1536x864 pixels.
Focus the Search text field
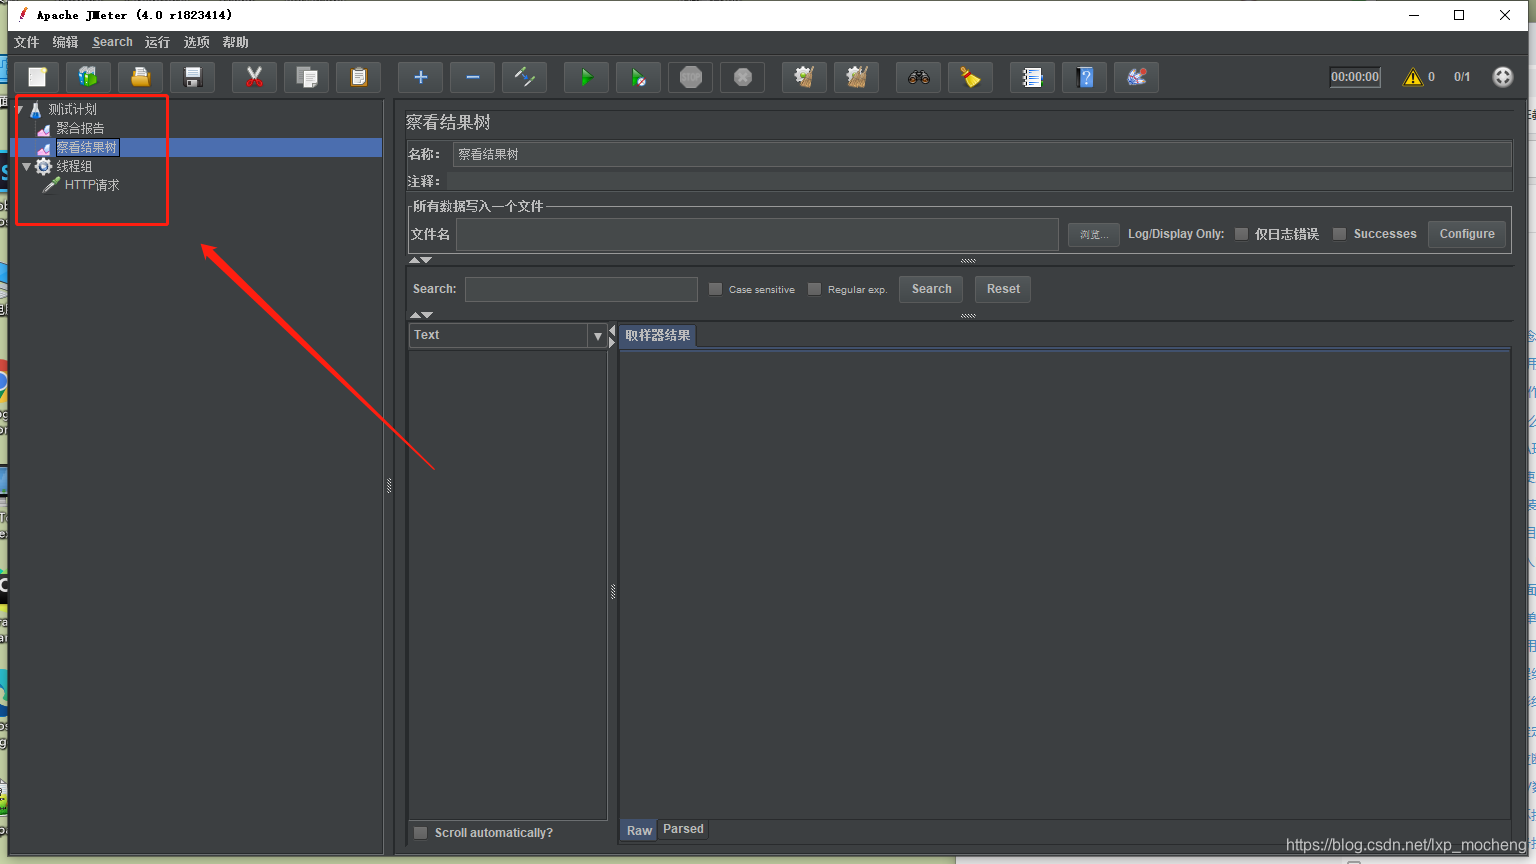pos(581,289)
